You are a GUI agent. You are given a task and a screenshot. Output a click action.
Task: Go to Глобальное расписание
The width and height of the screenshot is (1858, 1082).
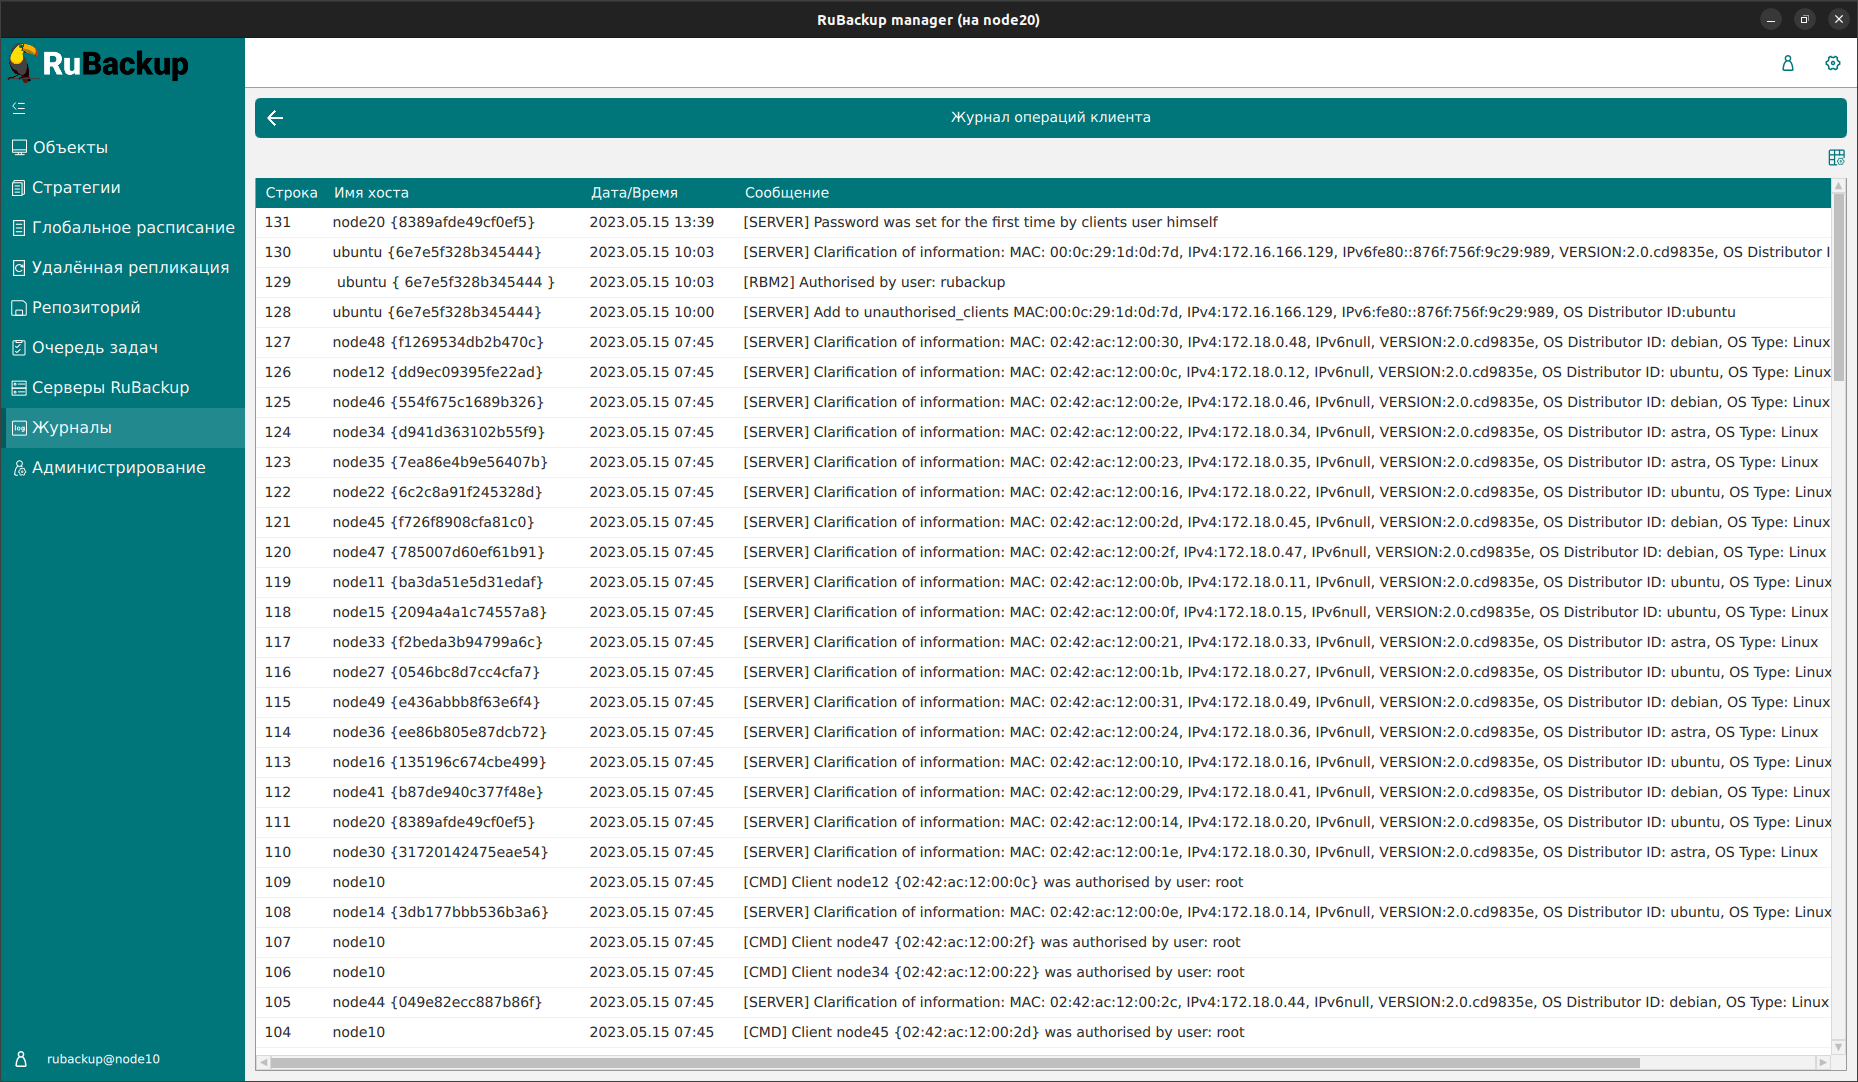pos(133,228)
